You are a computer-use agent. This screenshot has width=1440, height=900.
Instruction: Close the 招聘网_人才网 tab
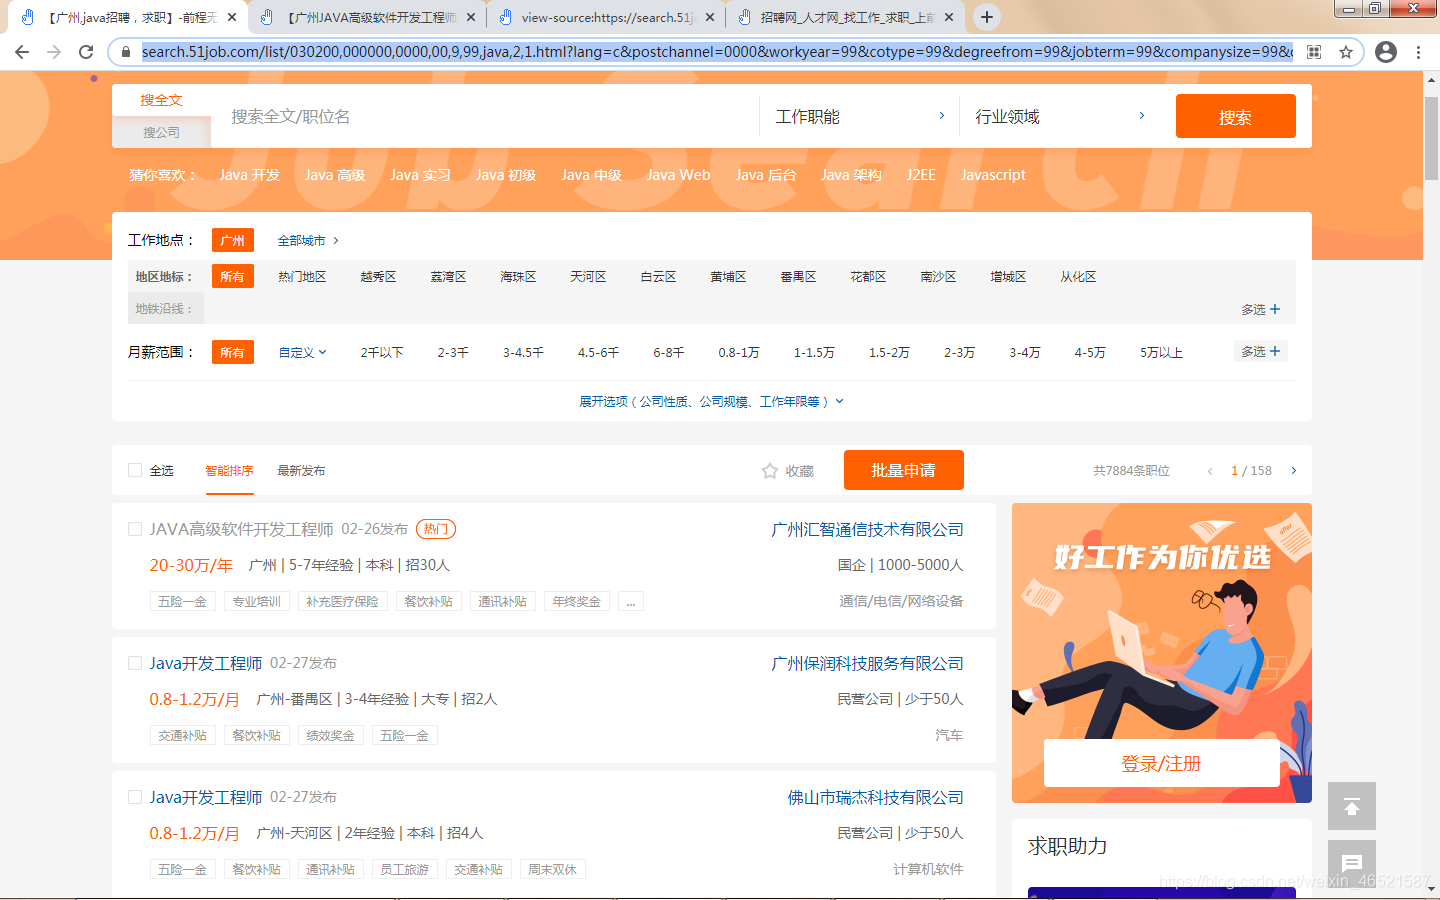point(949,17)
